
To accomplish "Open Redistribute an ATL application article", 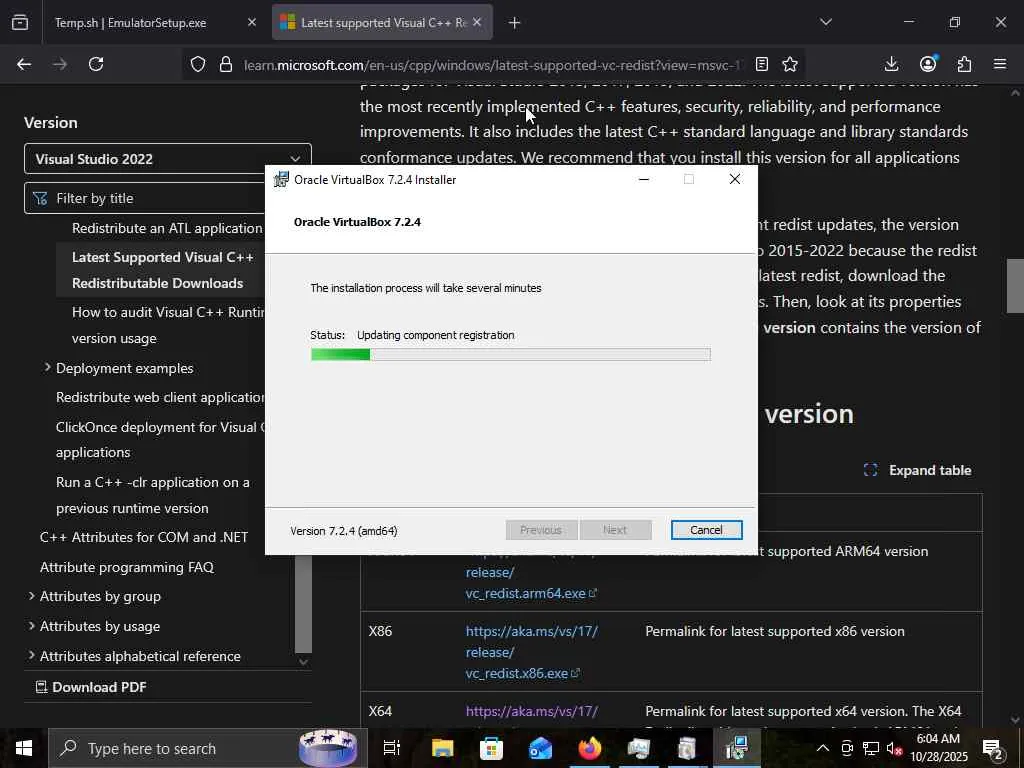I will (167, 228).
